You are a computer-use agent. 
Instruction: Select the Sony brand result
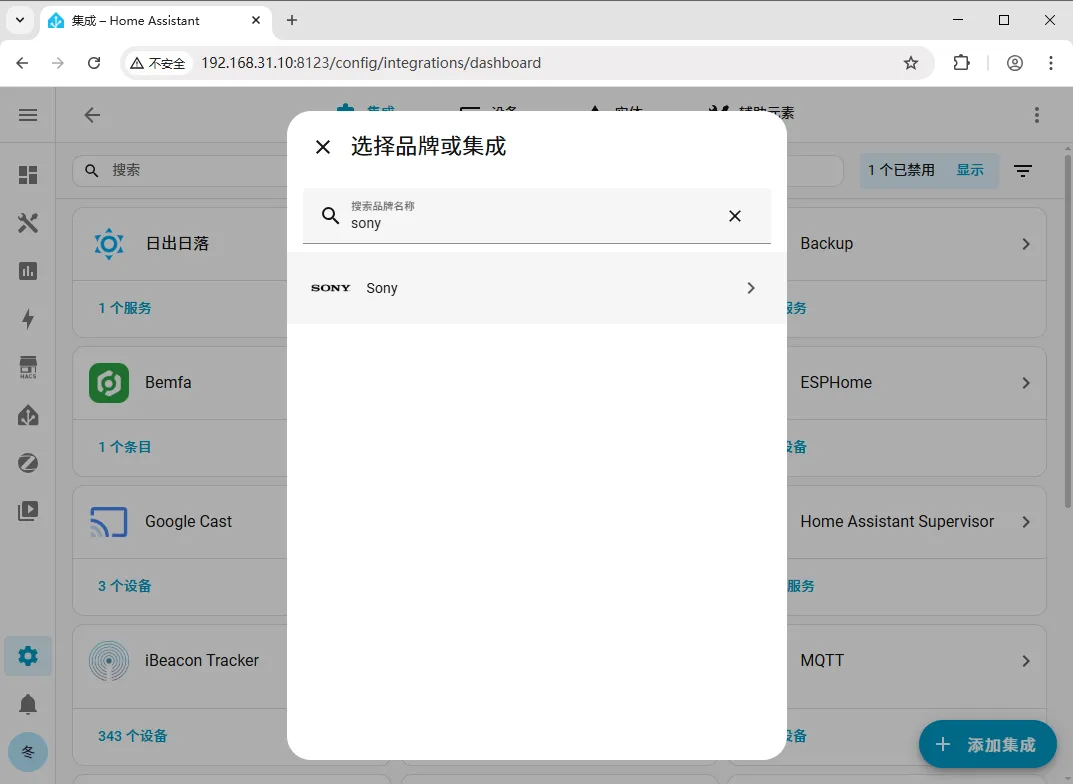(x=536, y=288)
